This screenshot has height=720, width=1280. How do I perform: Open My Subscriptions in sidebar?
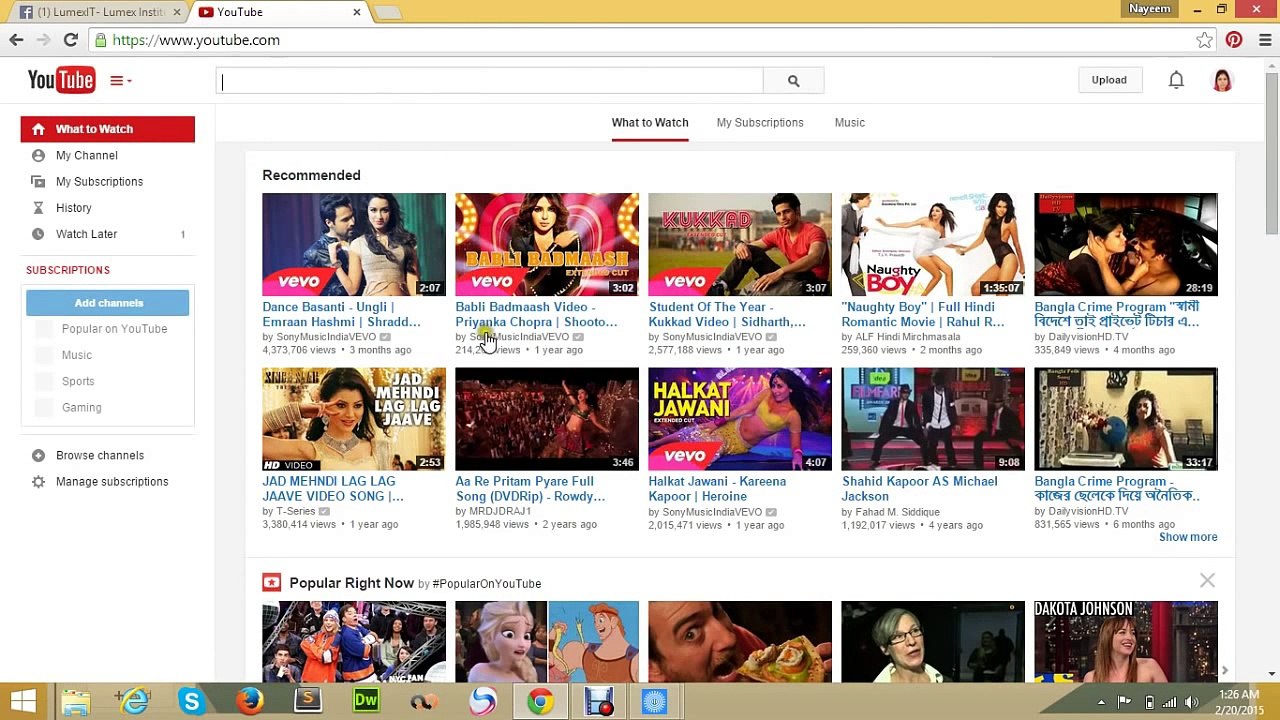tap(99, 181)
